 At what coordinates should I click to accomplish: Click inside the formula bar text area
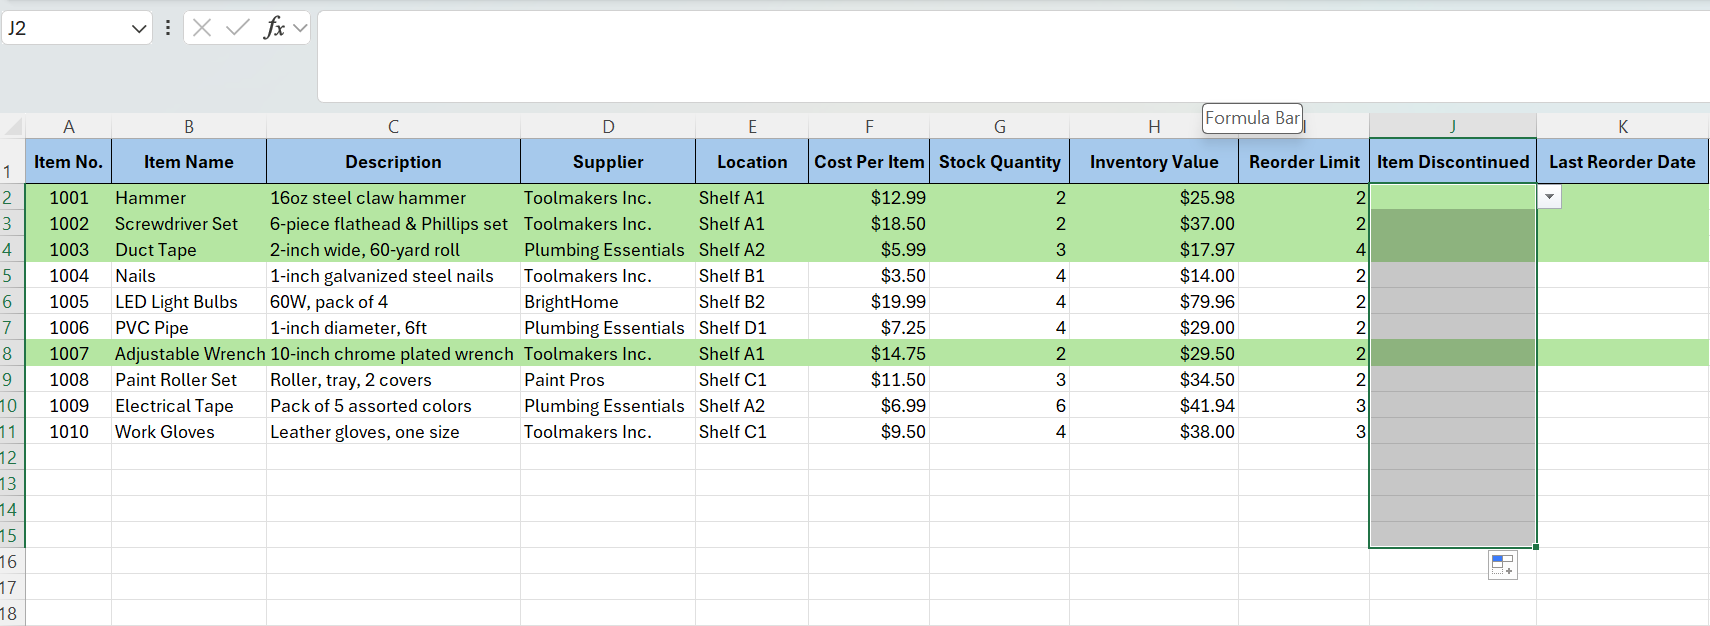[x=1000, y=56]
